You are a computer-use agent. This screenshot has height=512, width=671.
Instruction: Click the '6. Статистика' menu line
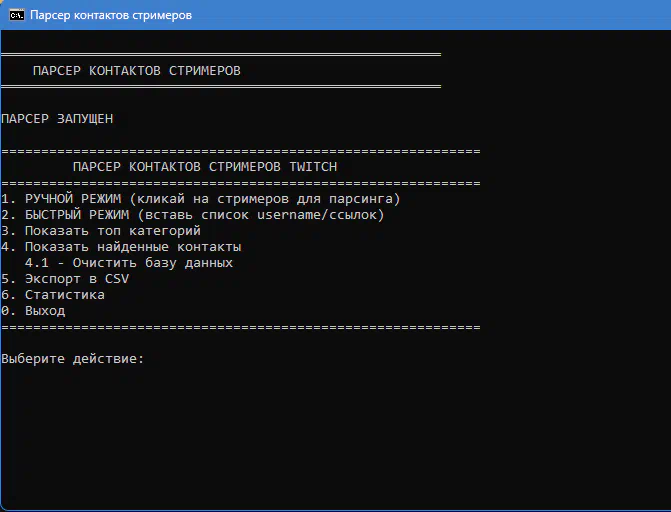coord(52,295)
